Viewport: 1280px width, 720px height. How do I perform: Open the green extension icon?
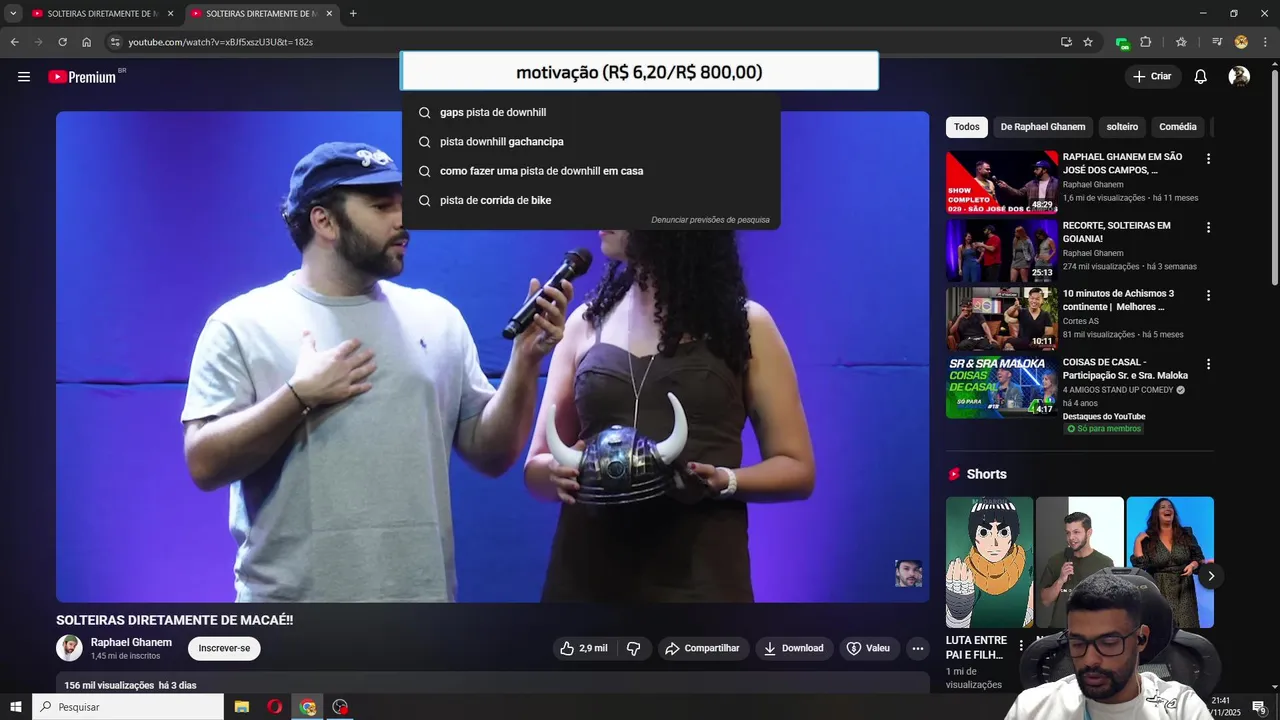click(x=1122, y=43)
